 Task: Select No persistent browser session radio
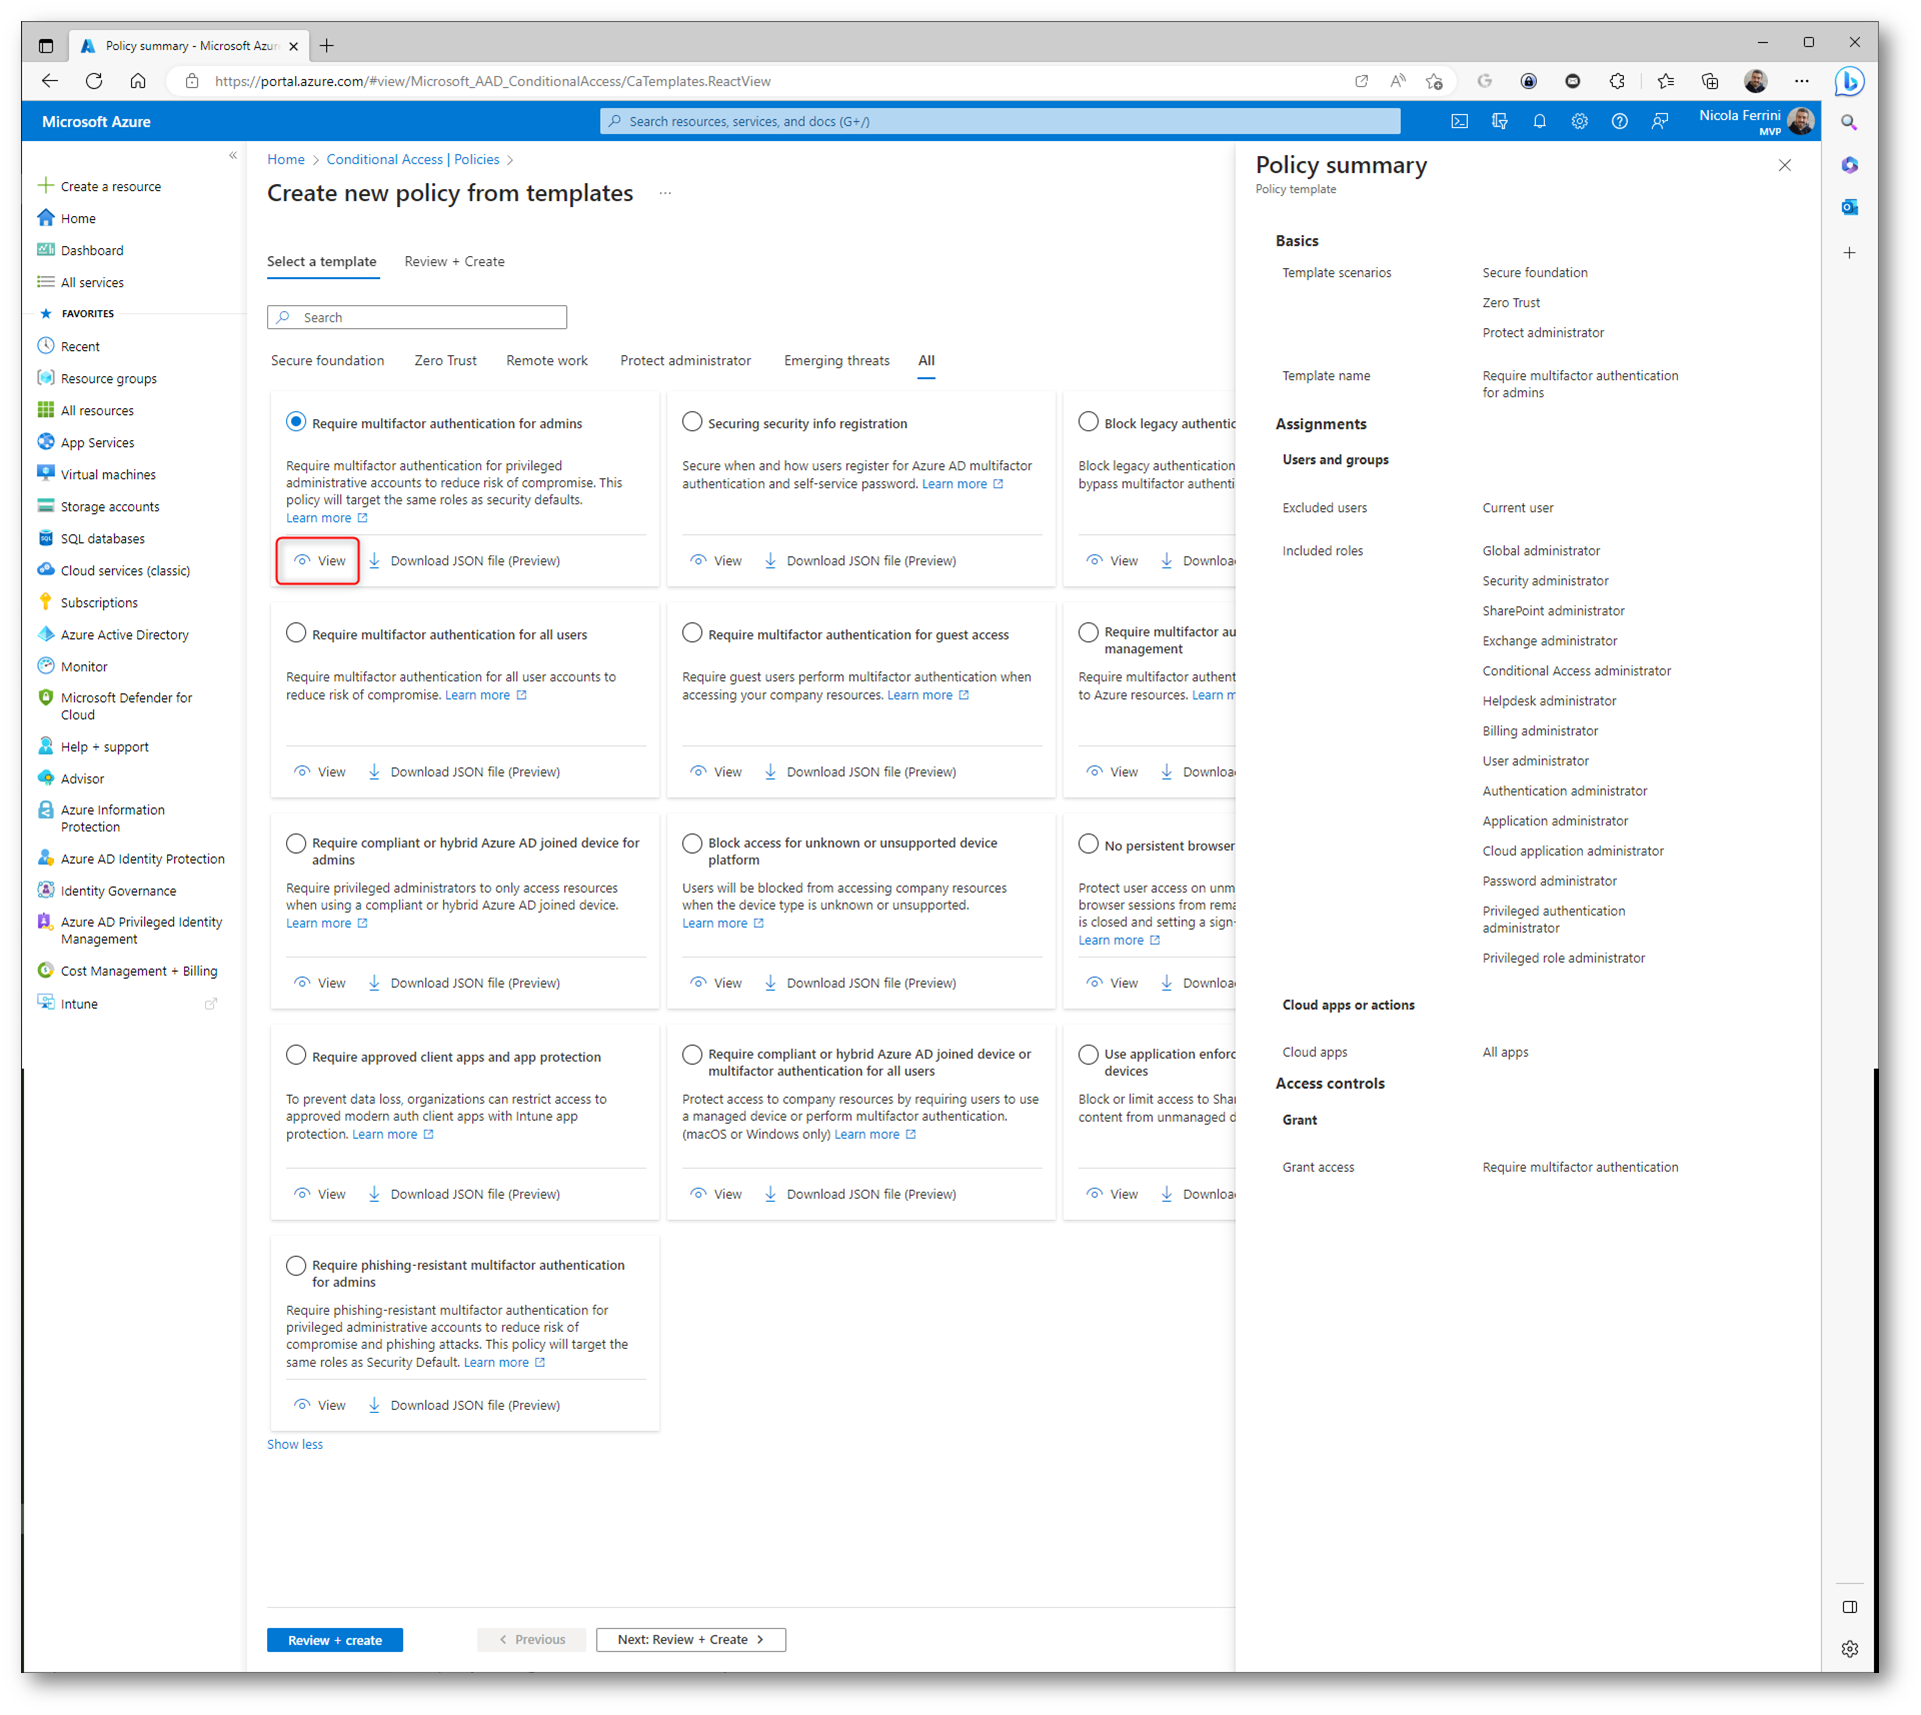click(x=1088, y=844)
